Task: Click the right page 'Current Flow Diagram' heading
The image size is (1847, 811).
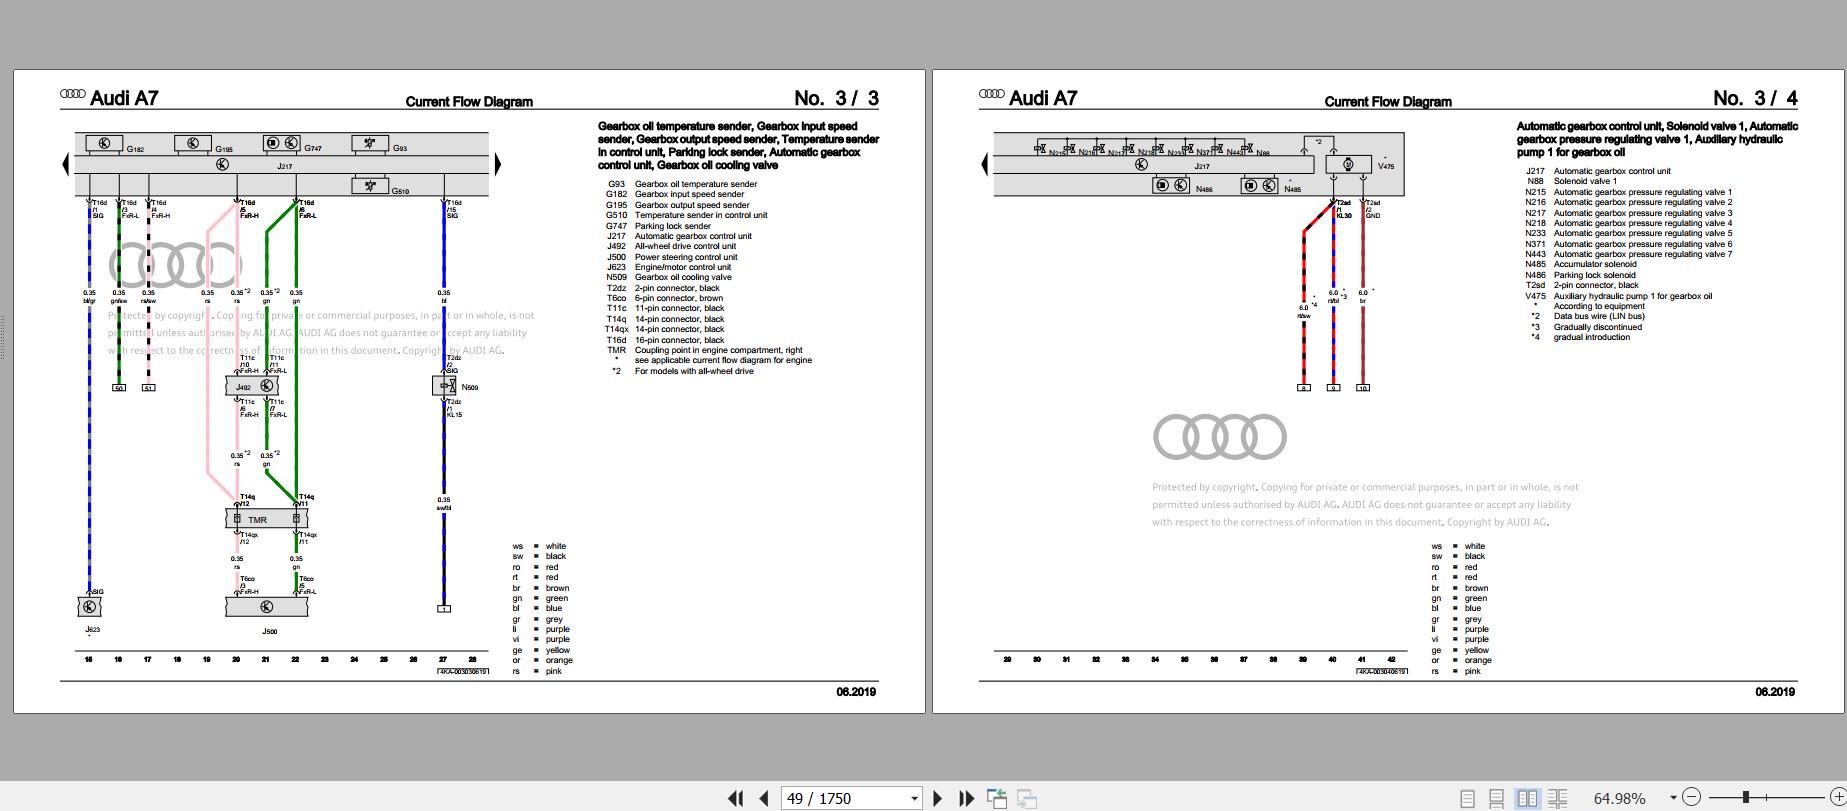Action: click(x=1388, y=102)
